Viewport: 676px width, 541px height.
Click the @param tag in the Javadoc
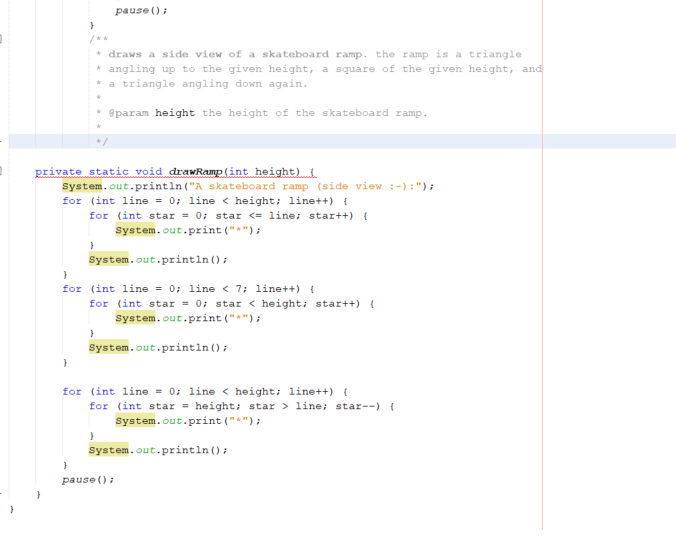click(128, 113)
